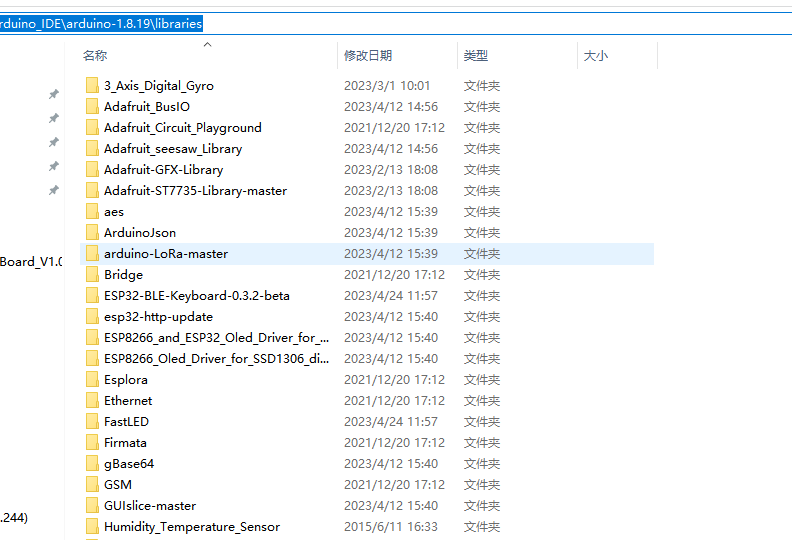Select the FastLED folder name
The width and height of the screenshot is (792, 540).
(126, 422)
